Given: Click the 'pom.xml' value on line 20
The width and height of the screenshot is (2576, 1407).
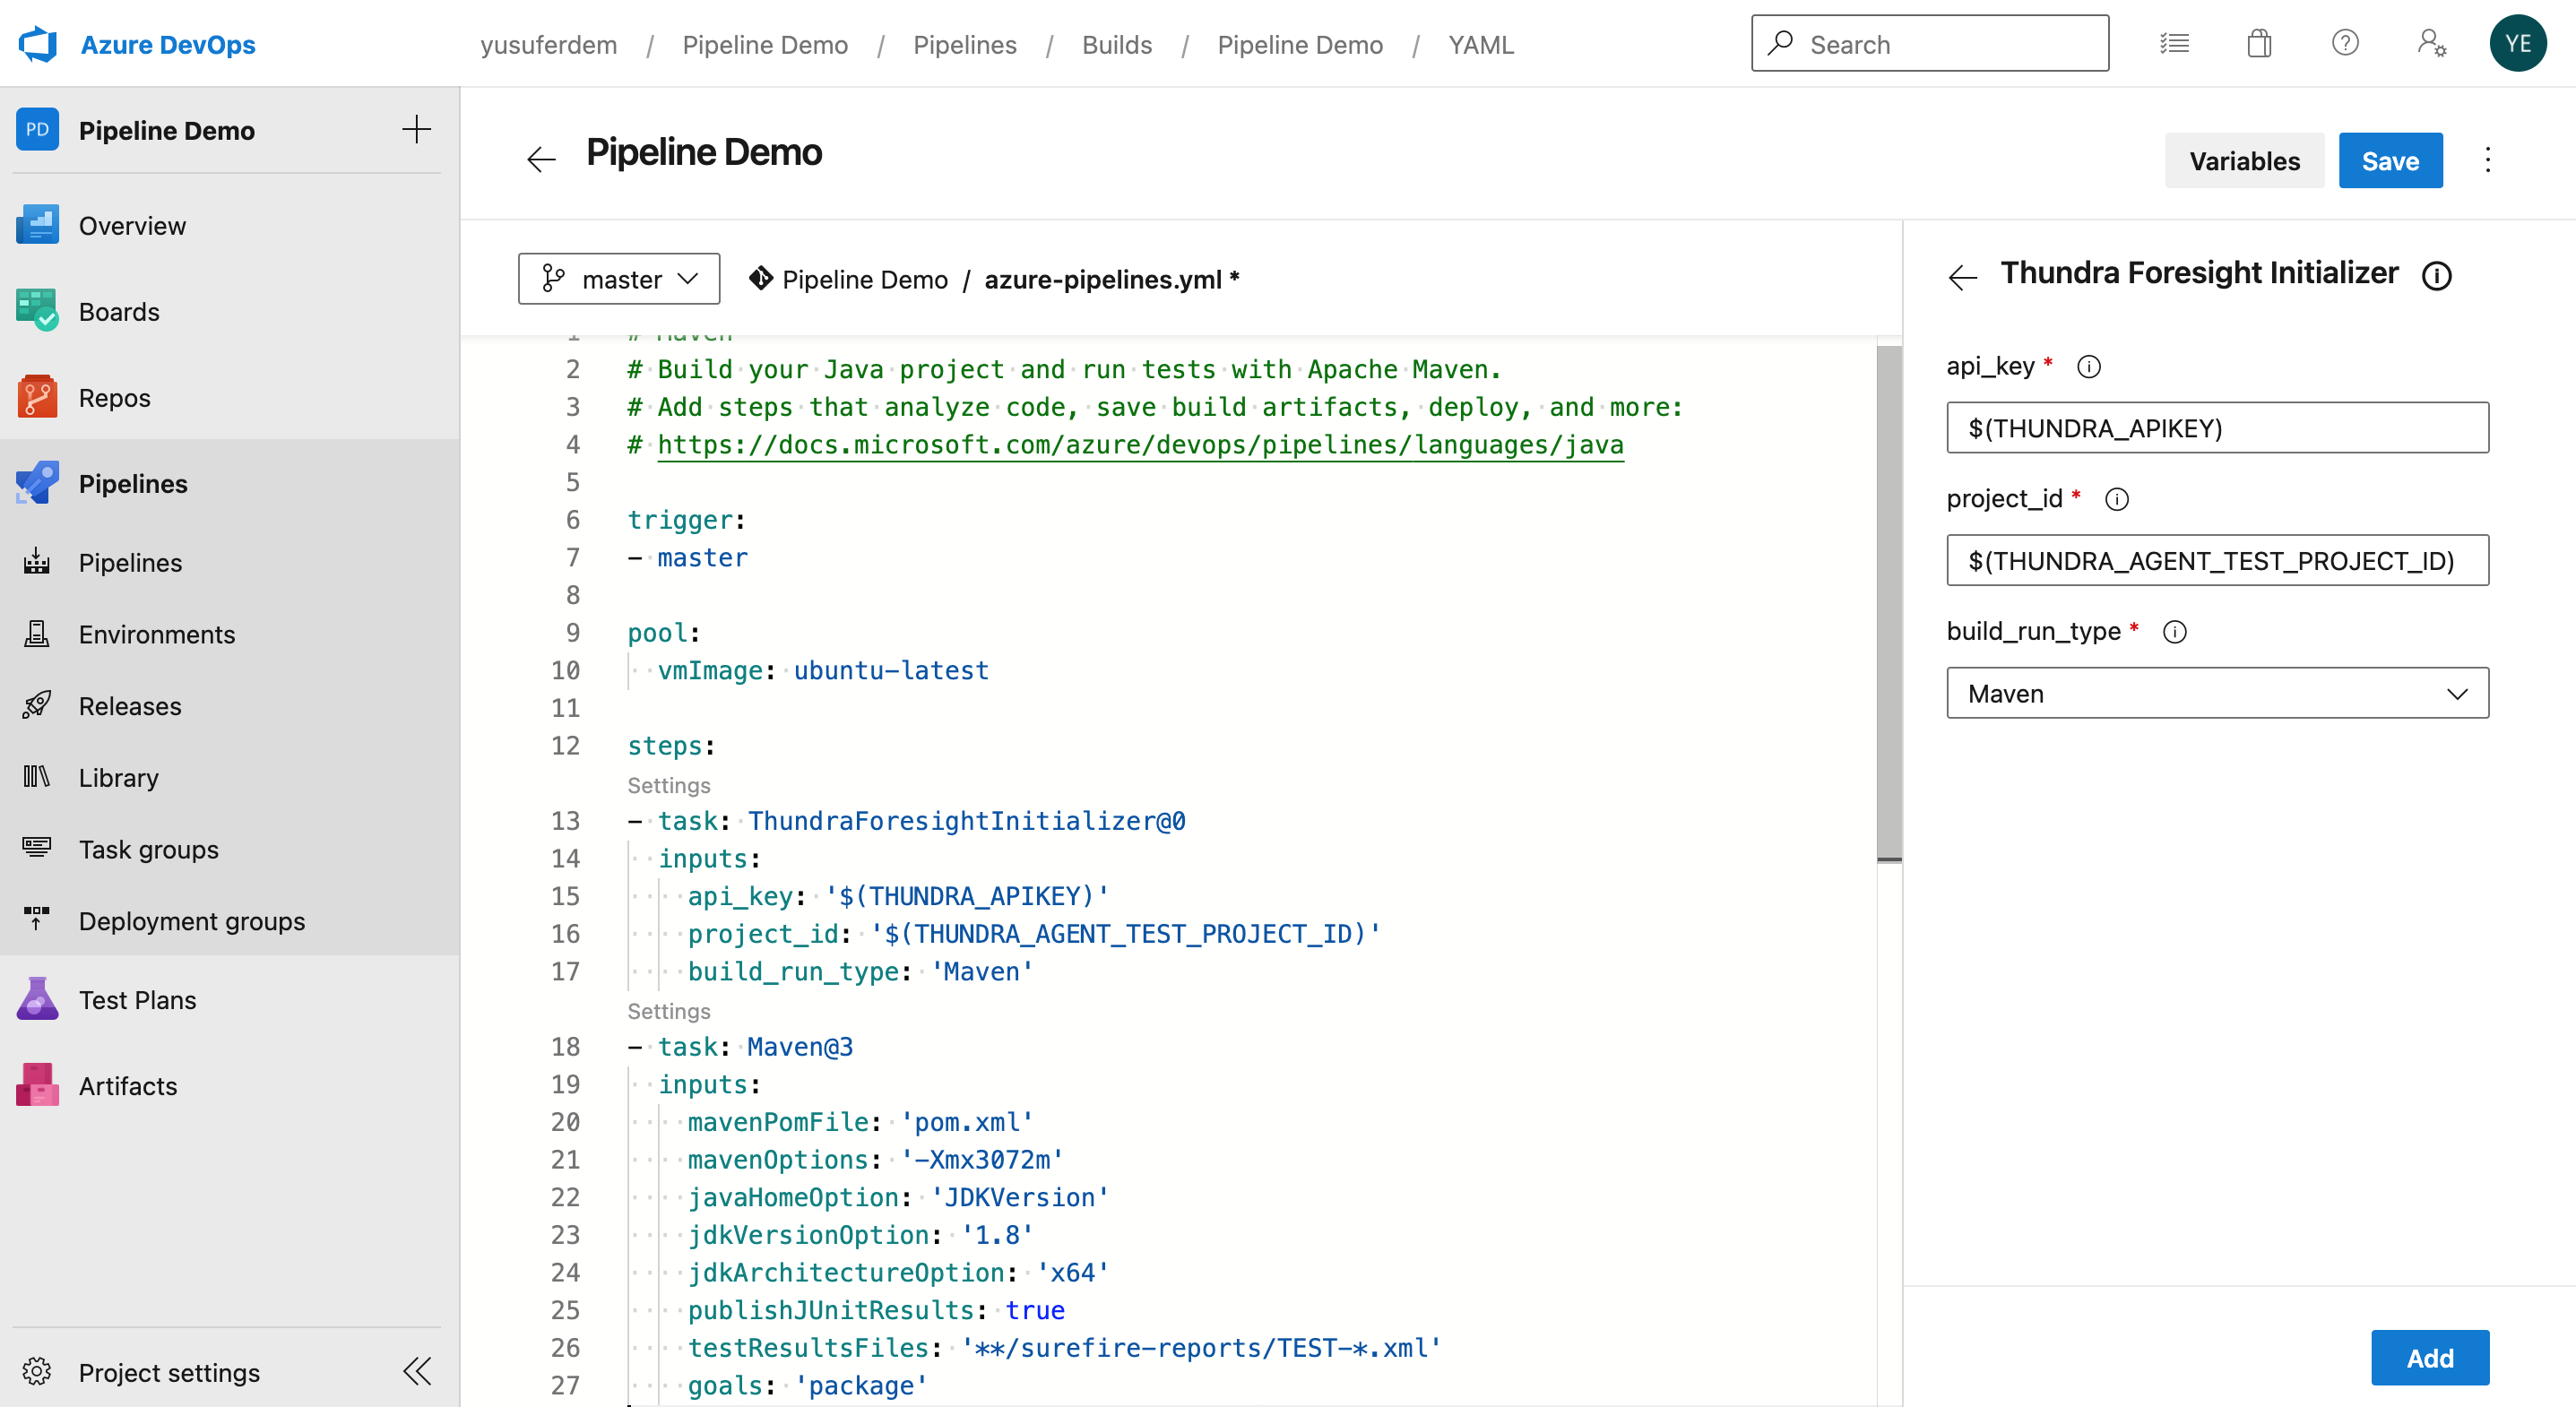Looking at the screenshot, I should (966, 1122).
